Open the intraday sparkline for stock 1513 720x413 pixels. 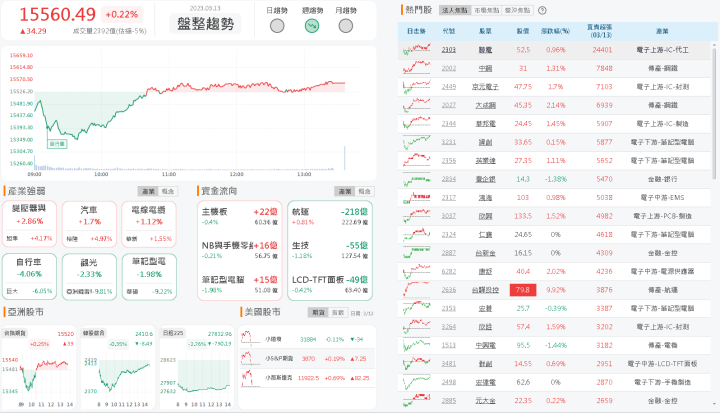(416, 345)
